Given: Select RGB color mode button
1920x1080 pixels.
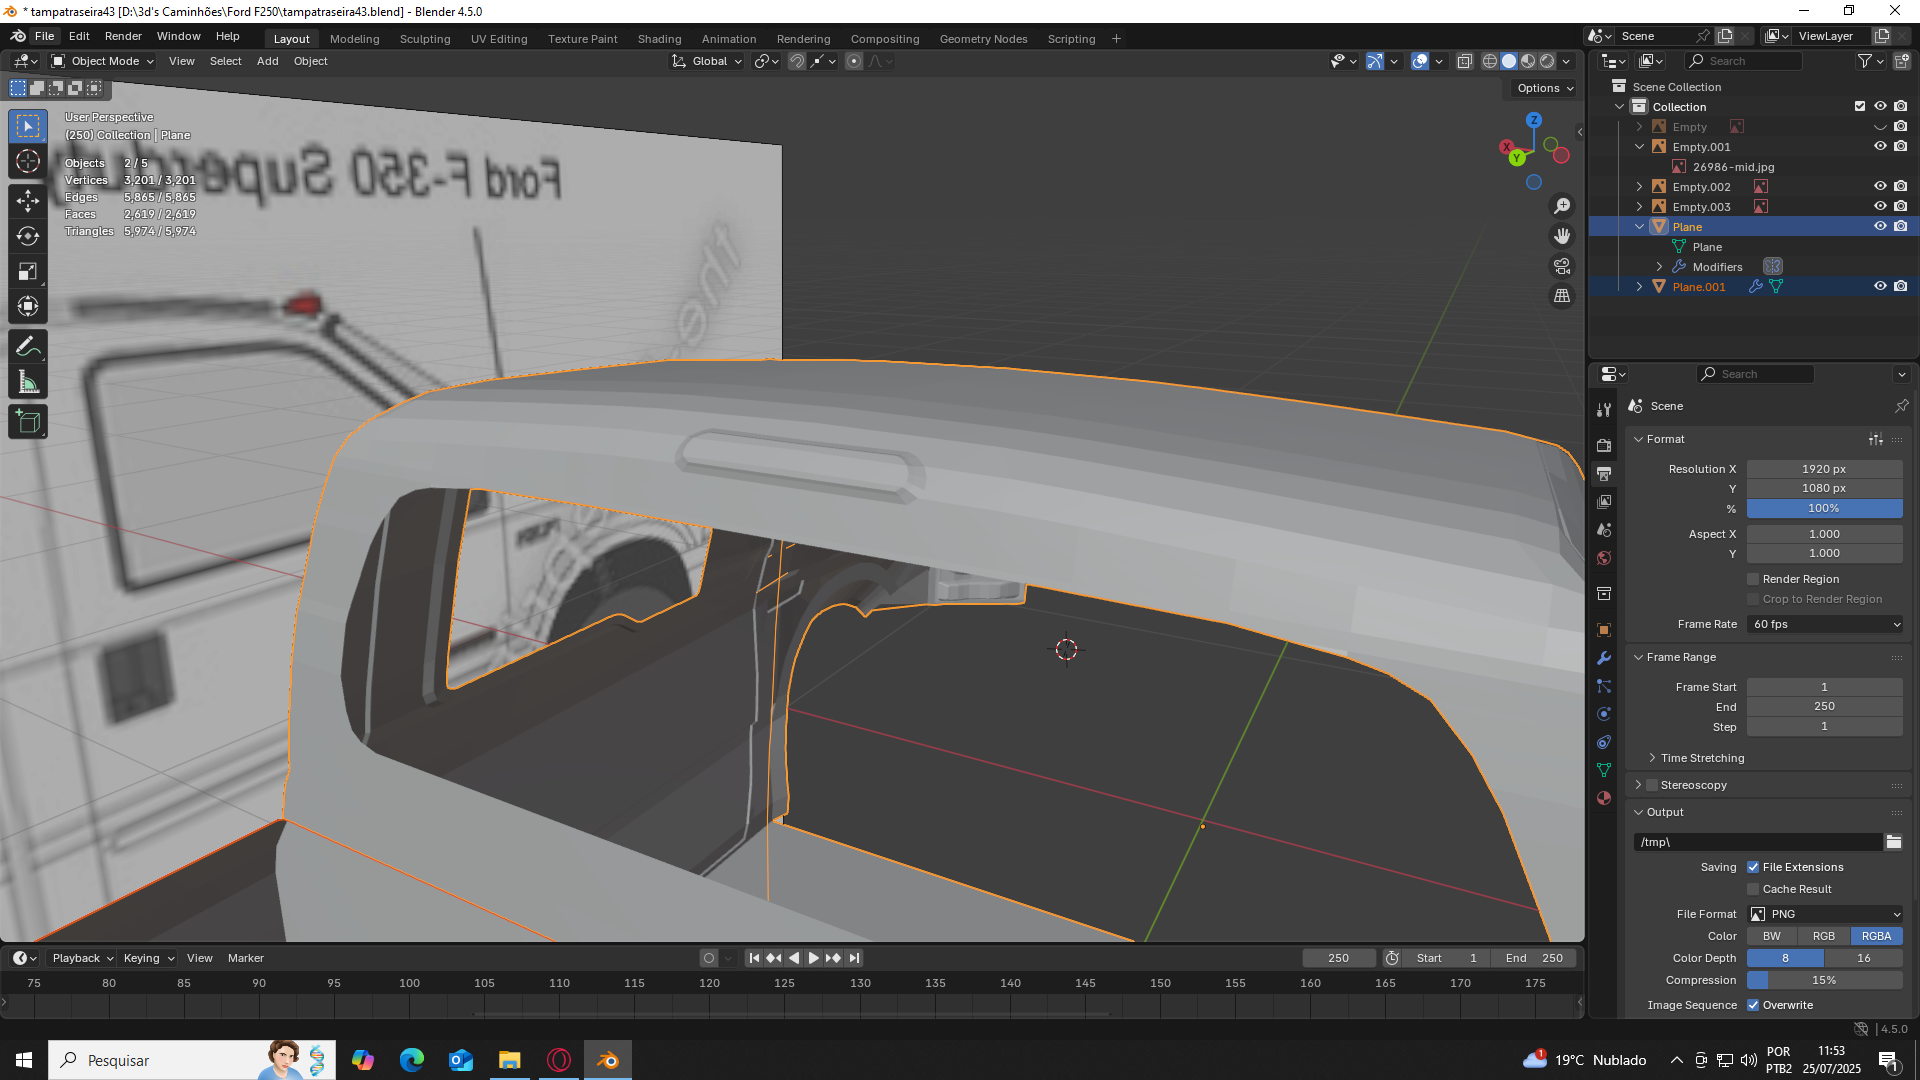Looking at the screenshot, I should pos(1823,936).
